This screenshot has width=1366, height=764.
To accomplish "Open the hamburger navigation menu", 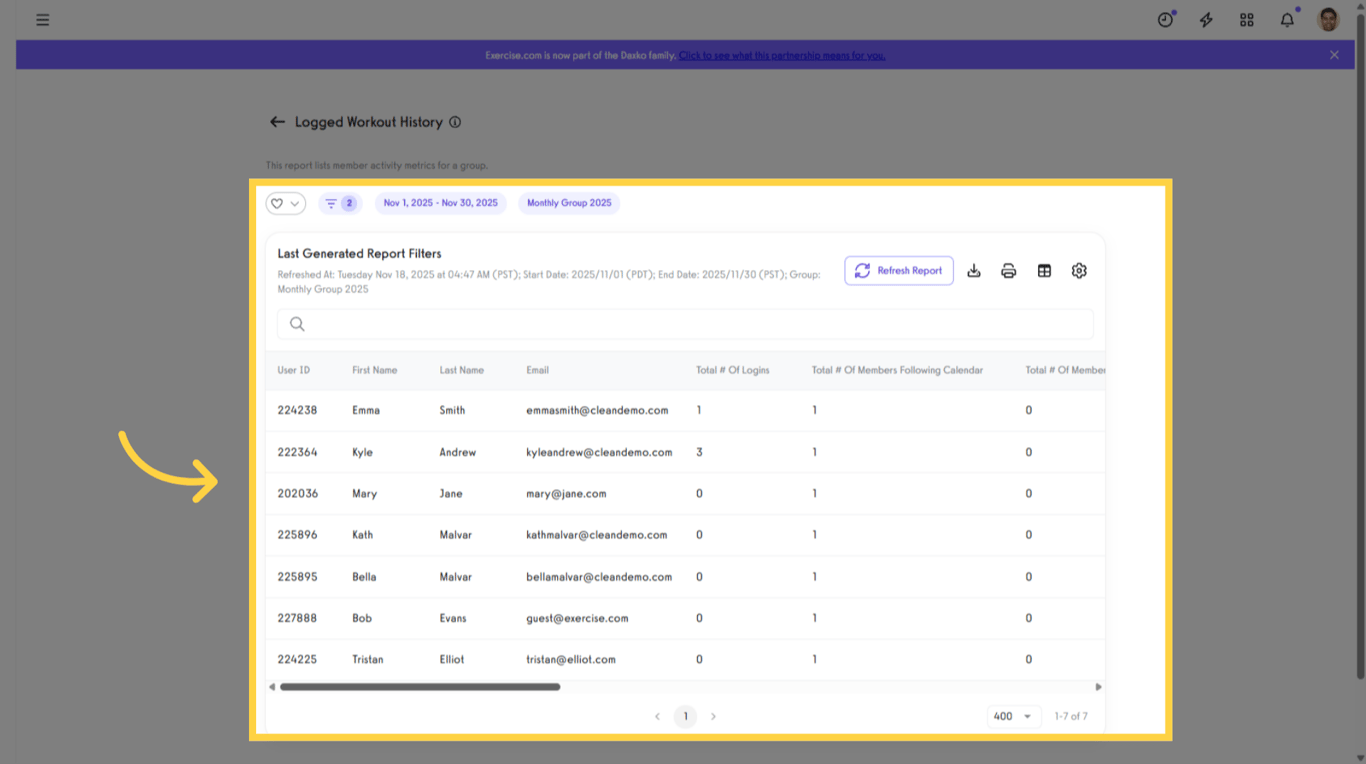I will point(42,20).
